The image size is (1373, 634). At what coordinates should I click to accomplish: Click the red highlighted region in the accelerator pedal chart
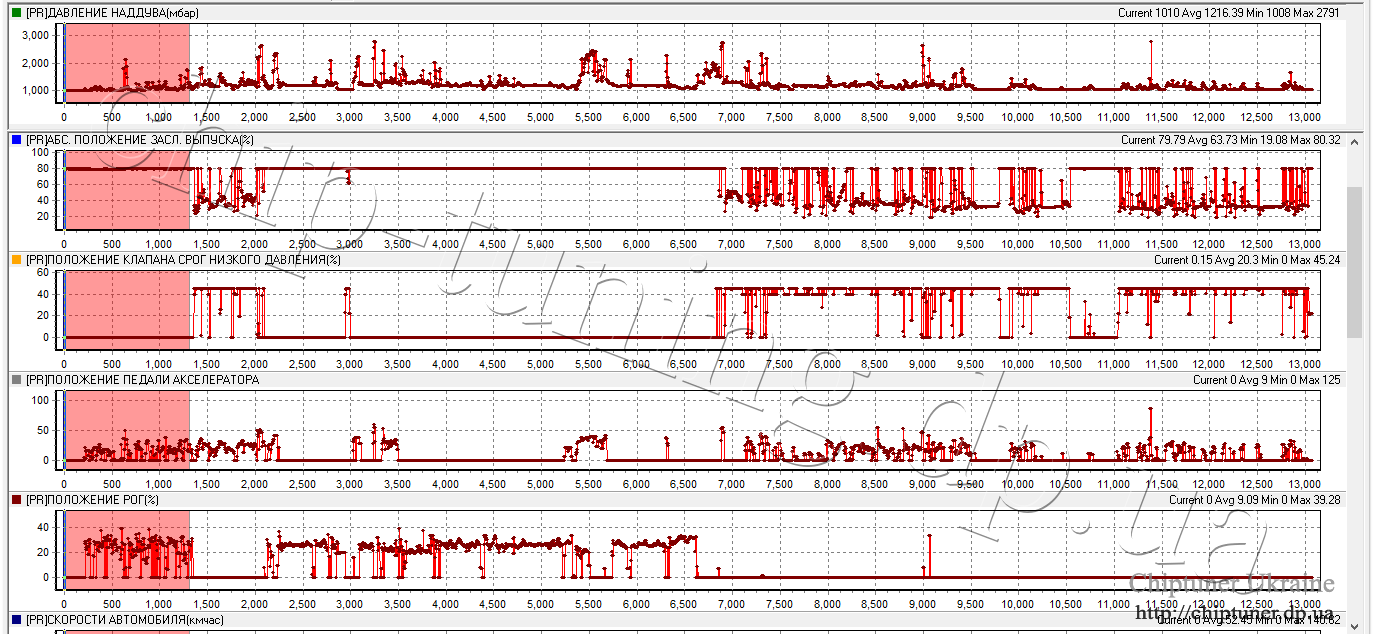coord(127,430)
